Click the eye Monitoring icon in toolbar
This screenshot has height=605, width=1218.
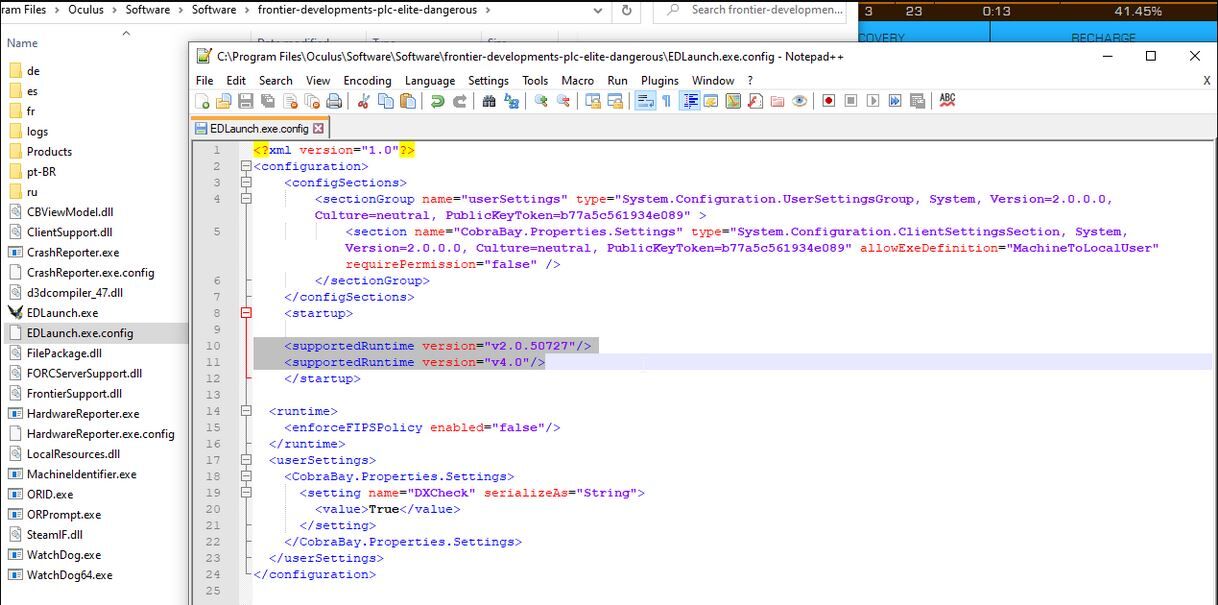click(800, 101)
